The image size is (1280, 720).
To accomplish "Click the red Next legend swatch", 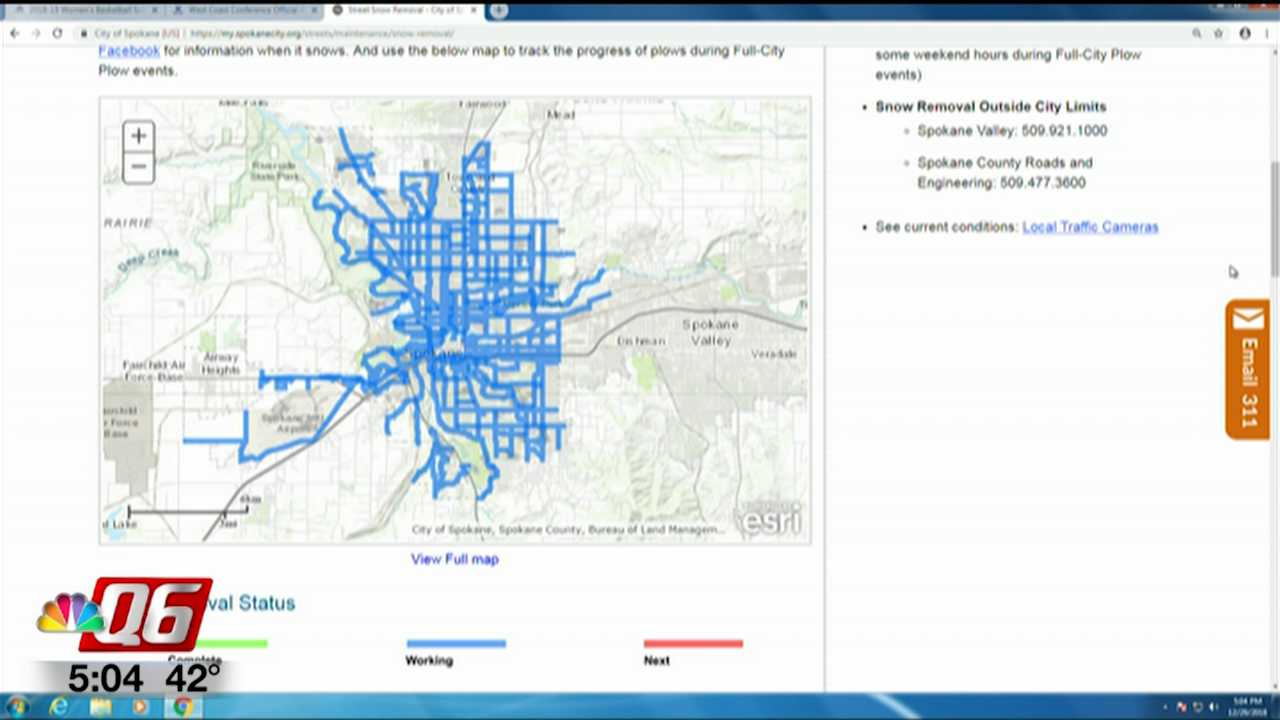I will tap(693, 644).
